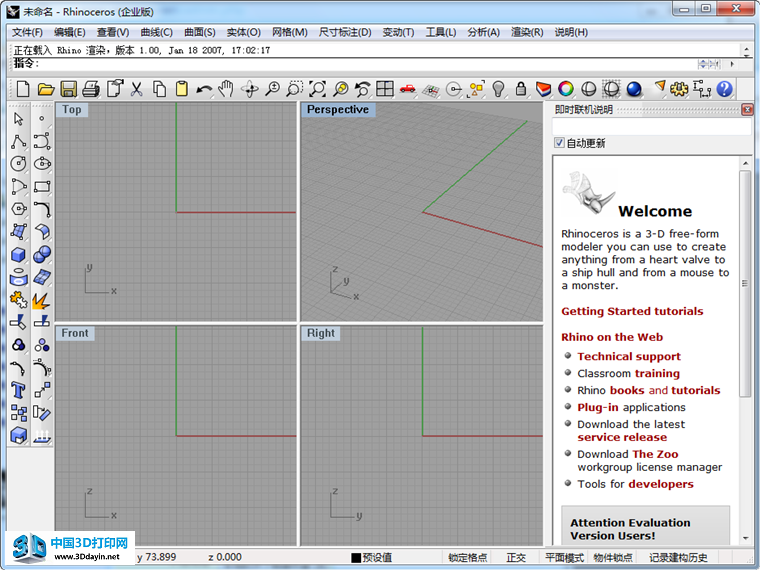Select the Polyline tool
The image size is (760, 570).
pos(18,142)
